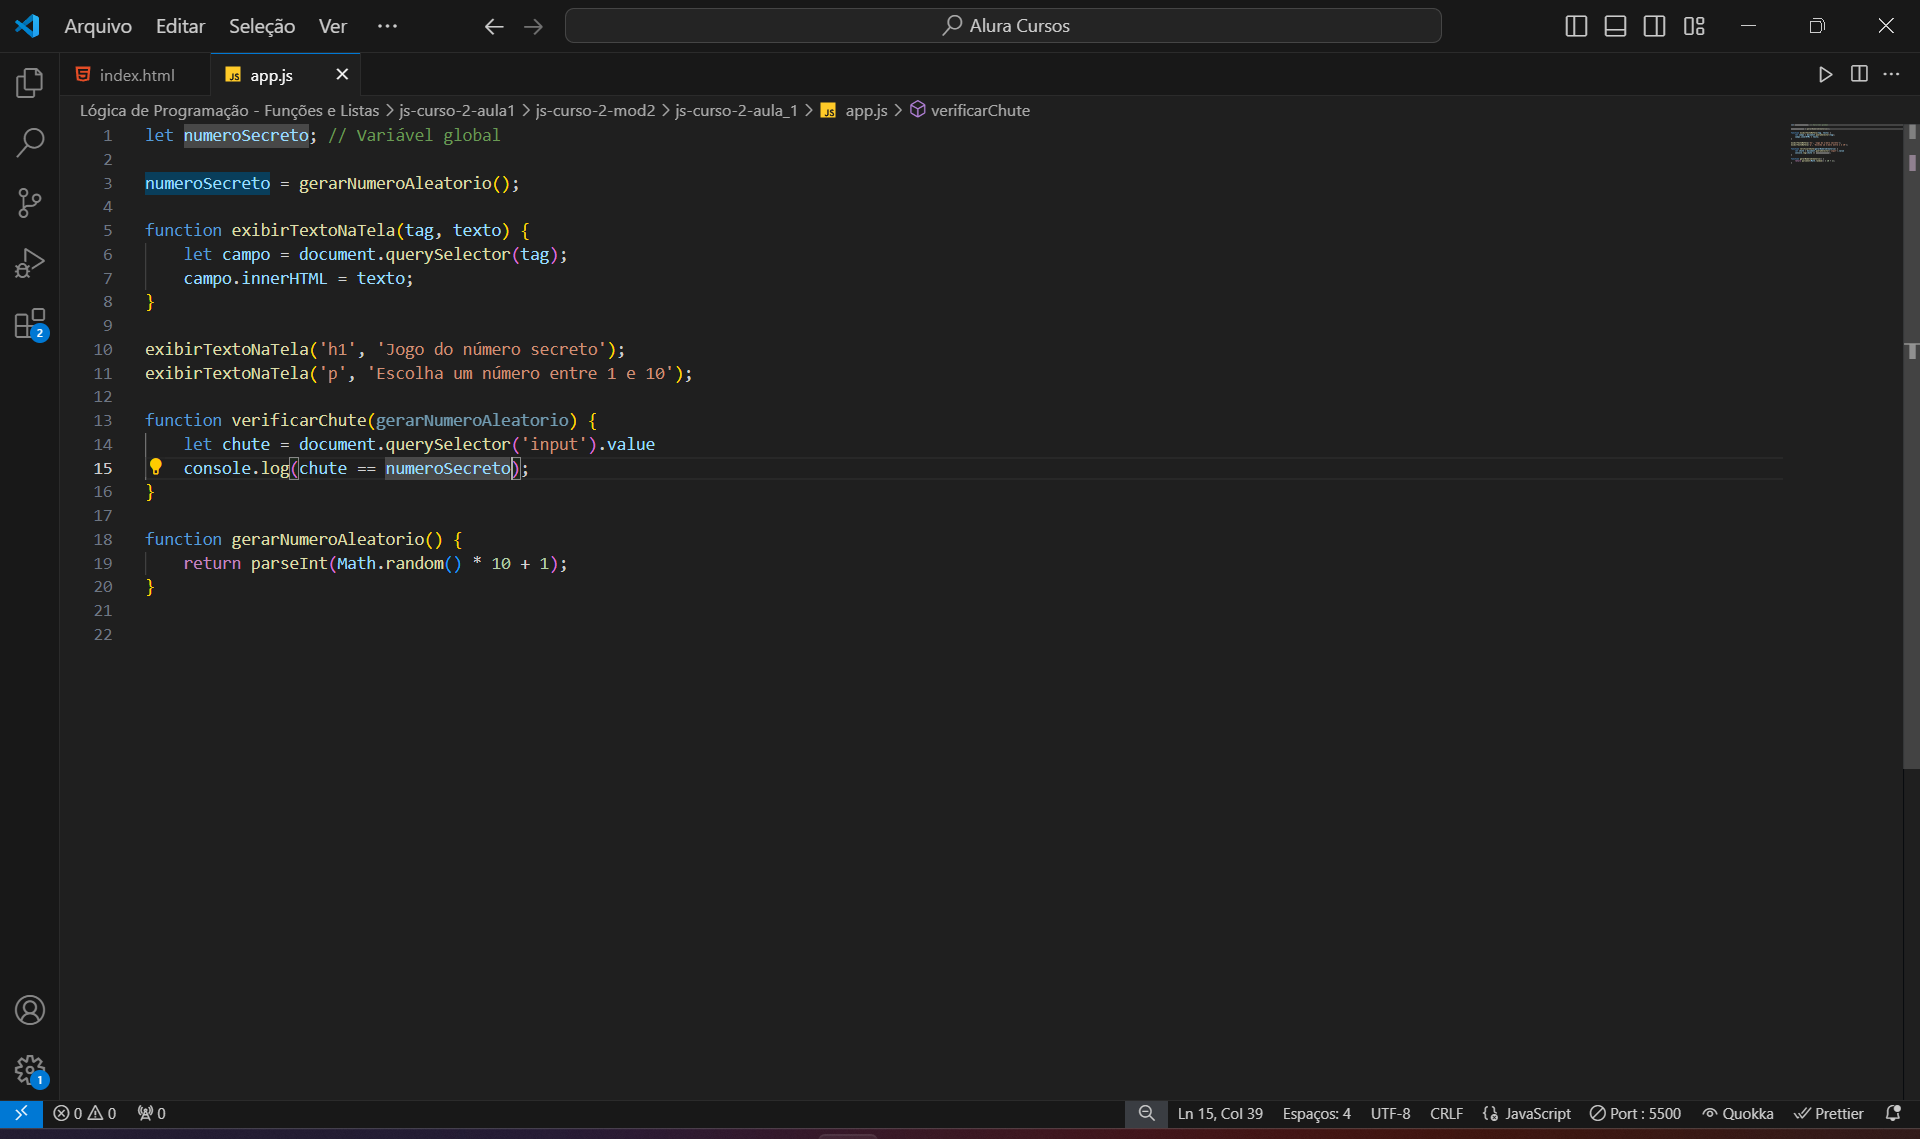
Task: Click the Run and Debug icon
Action: 30,263
